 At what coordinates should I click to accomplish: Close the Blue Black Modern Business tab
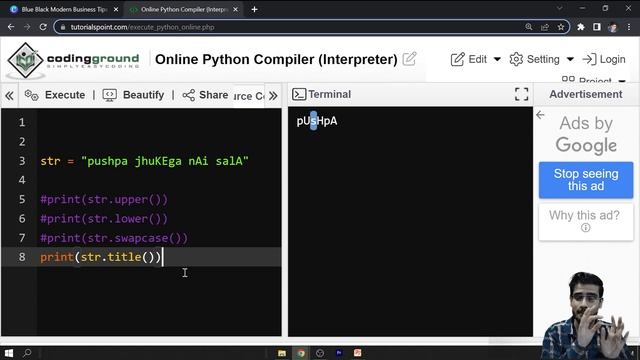pyautogui.click(x=116, y=9)
